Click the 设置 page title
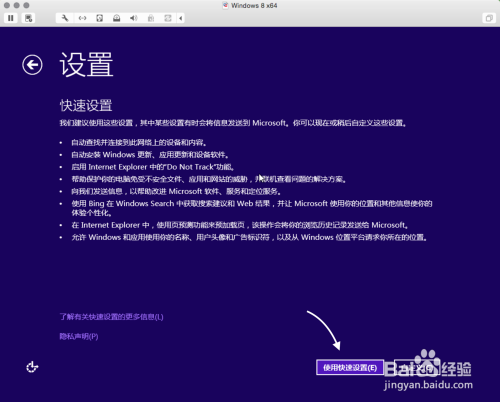This screenshot has height=402, width=500. [86, 65]
